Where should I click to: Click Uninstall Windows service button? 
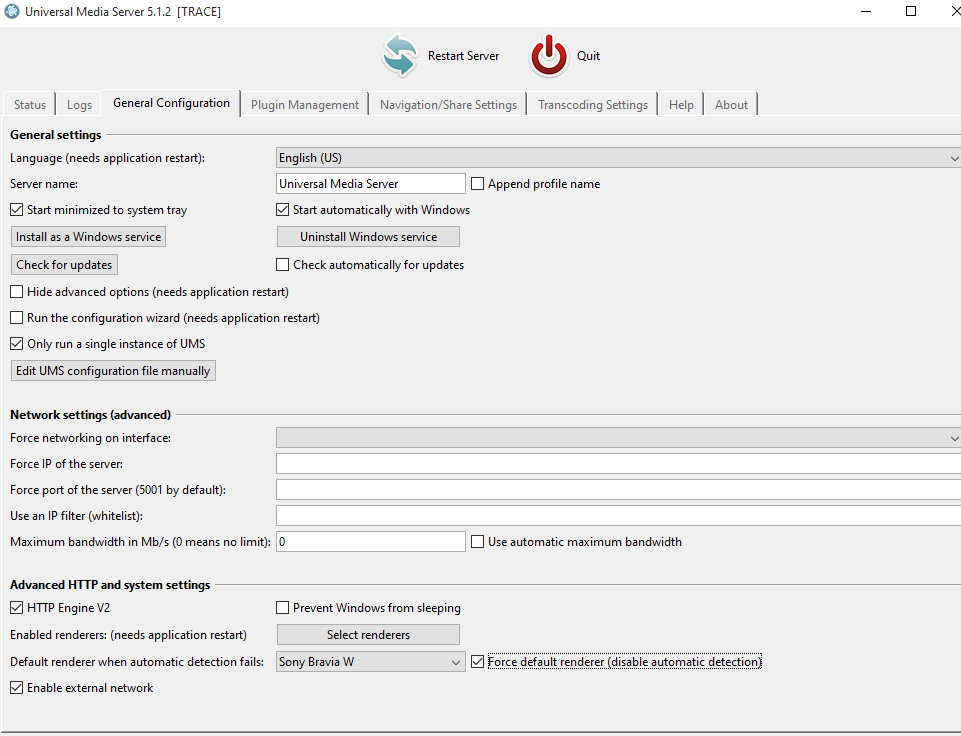click(x=368, y=237)
